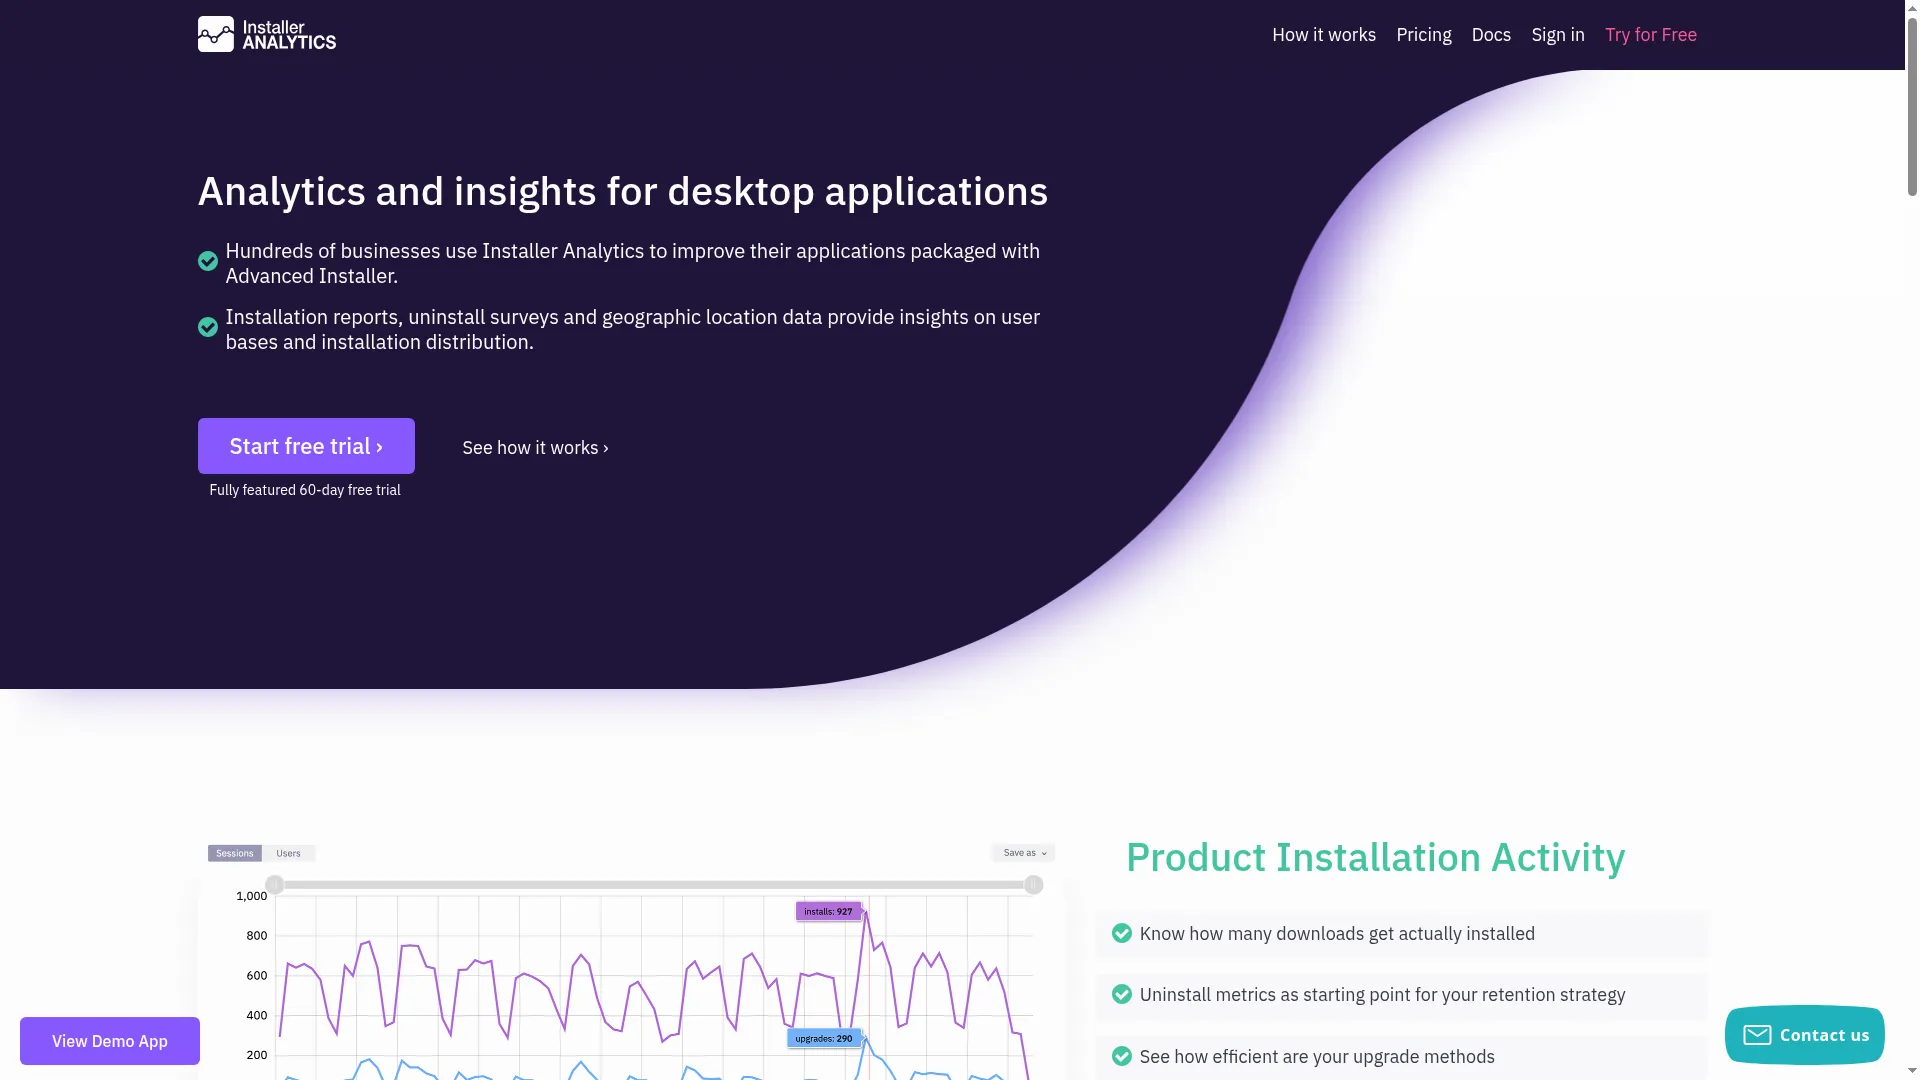Click checkmark next to Uninstall metrics item

(1122, 994)
